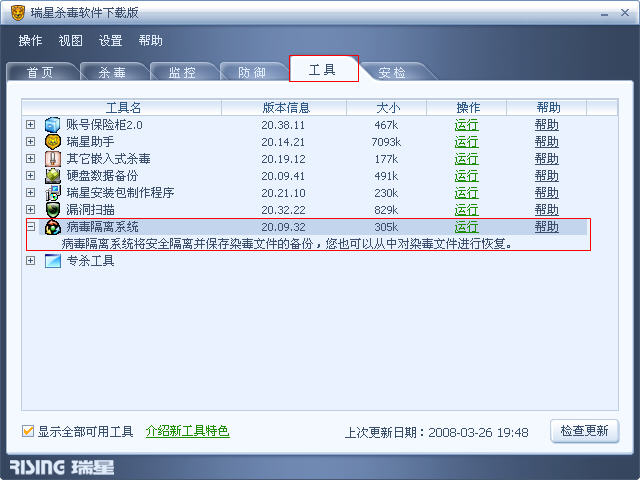
Task: Switch to the 安检 tab
Action: click(x=393, y=72)
